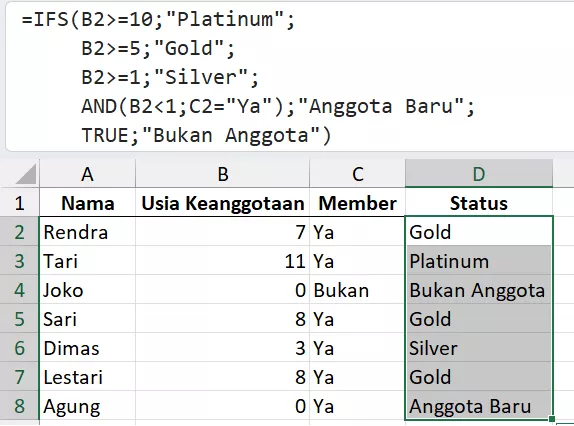The height and width of the screenshot is (426, 574).
Task: Click the select-all corner triangle
Action: (26, 174)
